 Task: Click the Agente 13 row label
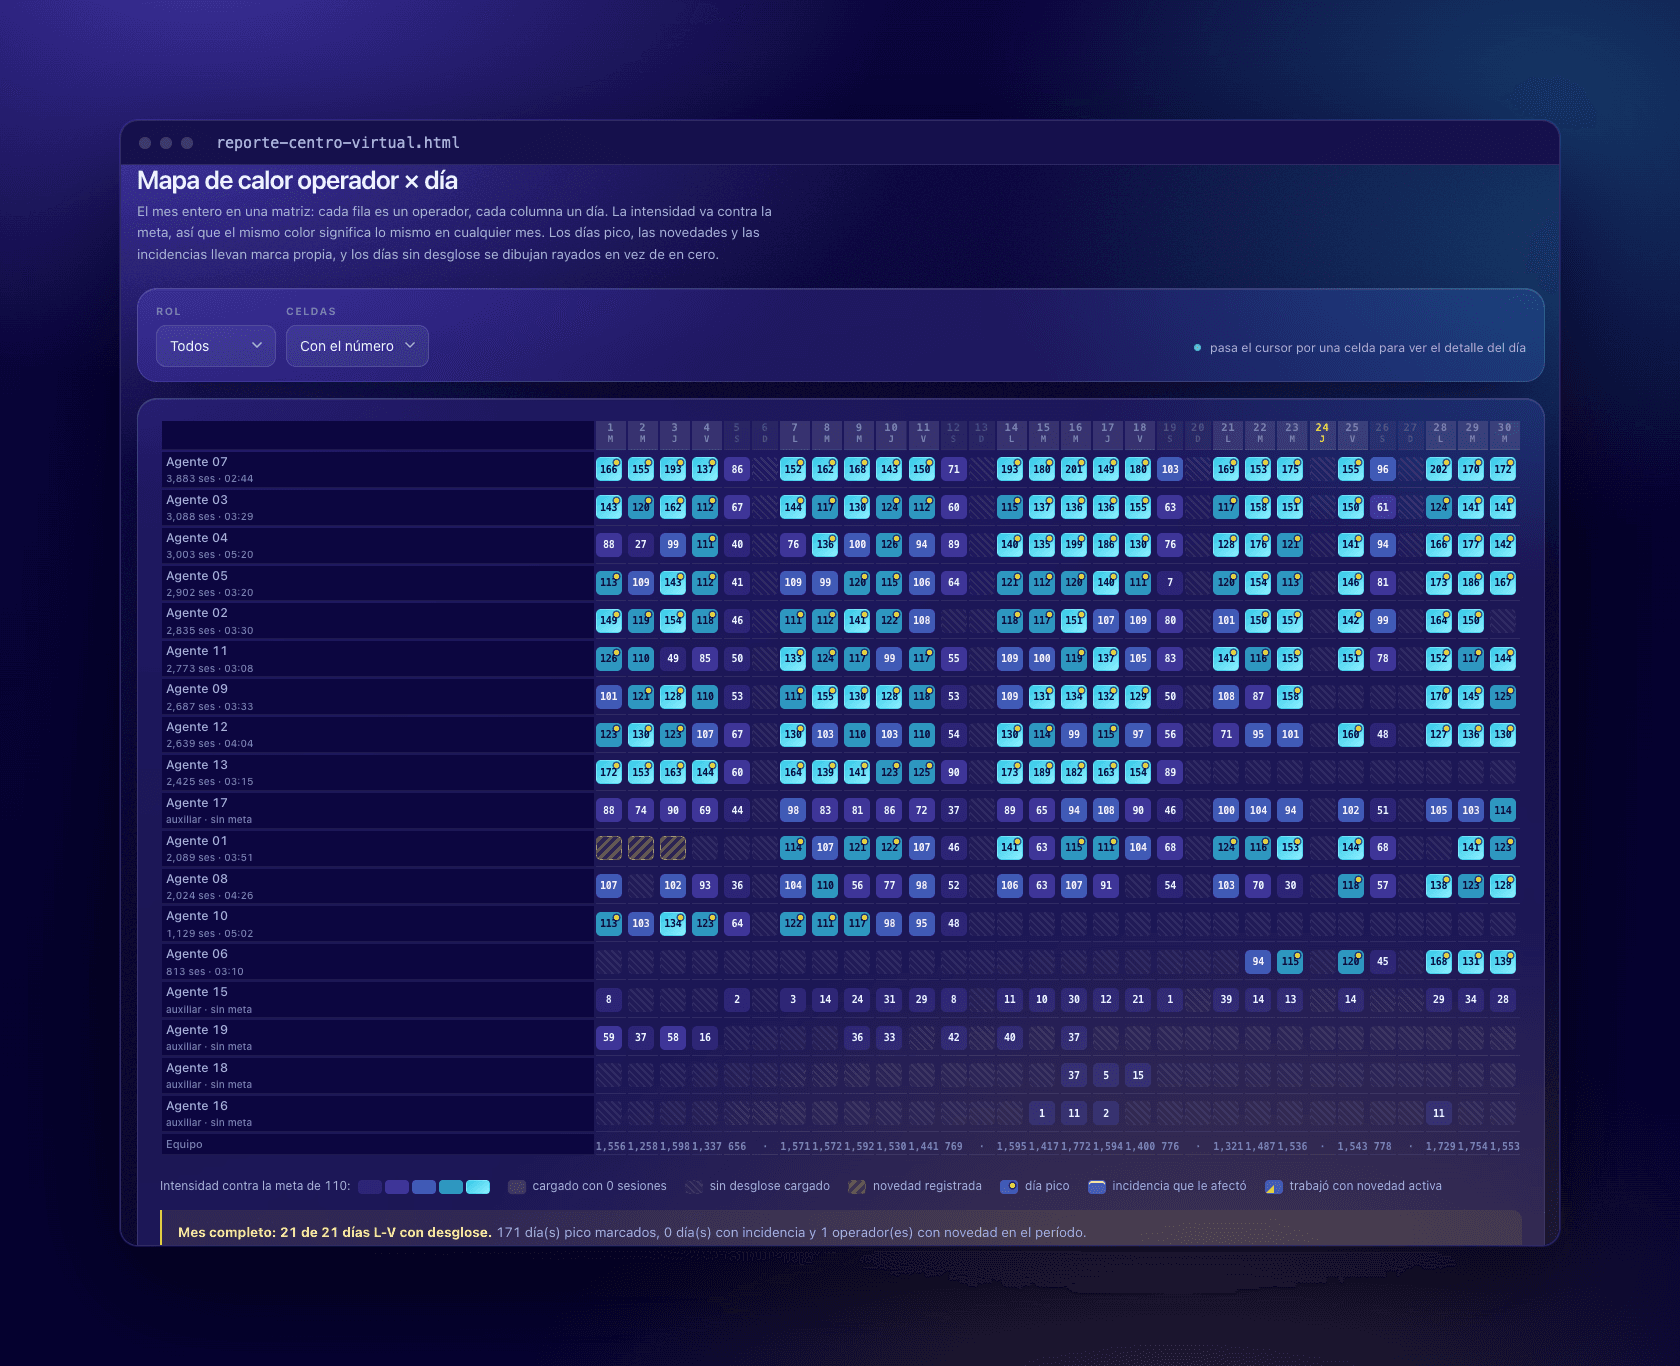378,773
